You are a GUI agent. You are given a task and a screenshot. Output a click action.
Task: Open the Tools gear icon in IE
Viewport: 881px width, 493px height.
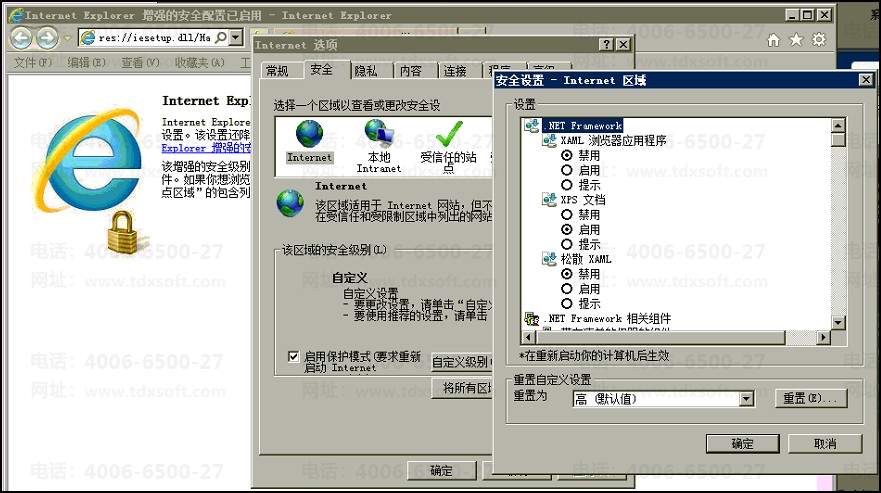click(819, 40)
